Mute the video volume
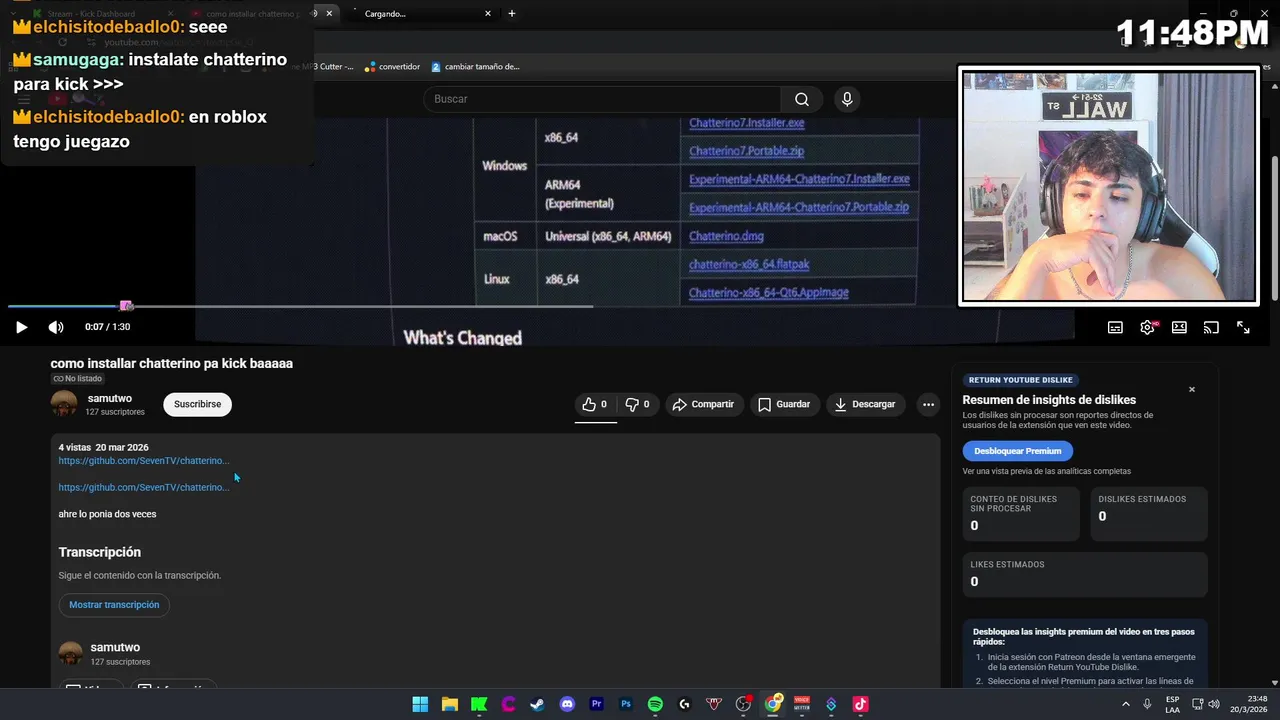 (56, 327)
